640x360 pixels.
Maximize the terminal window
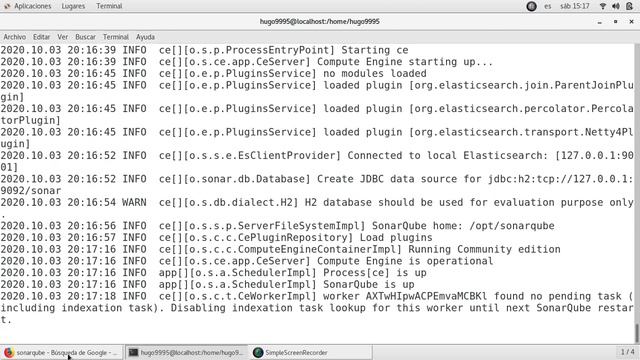[x=616, y=22]
